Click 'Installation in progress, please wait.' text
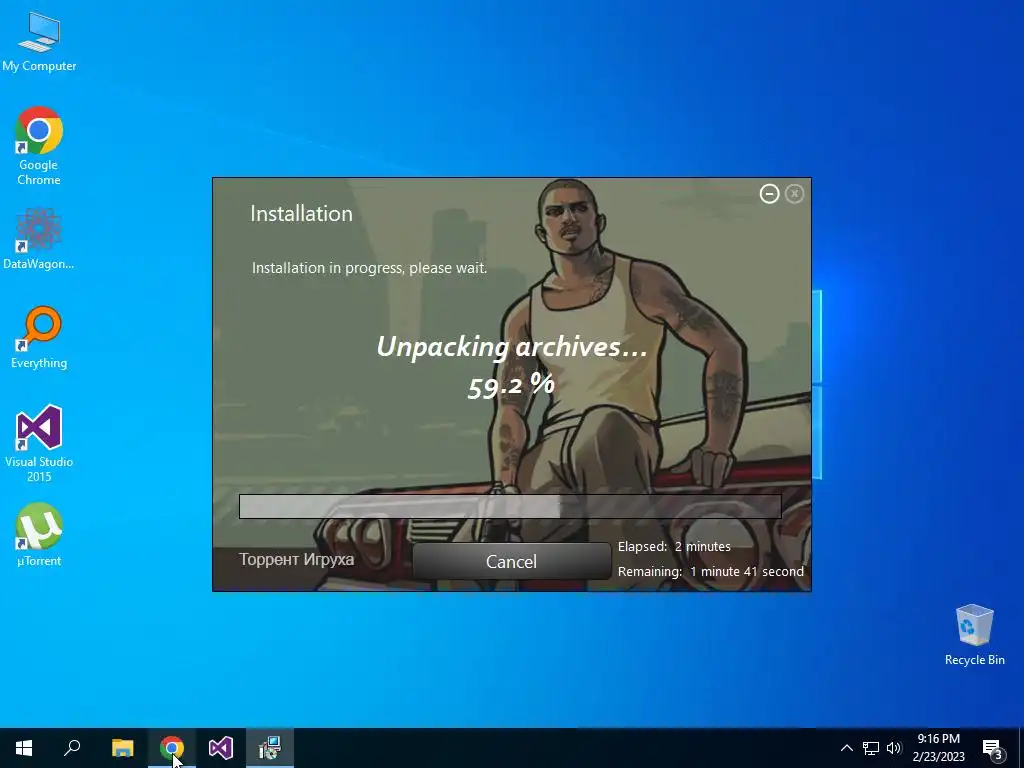Image resolution: width=1024 pixels, height=768 pixels. coord(369,268)
